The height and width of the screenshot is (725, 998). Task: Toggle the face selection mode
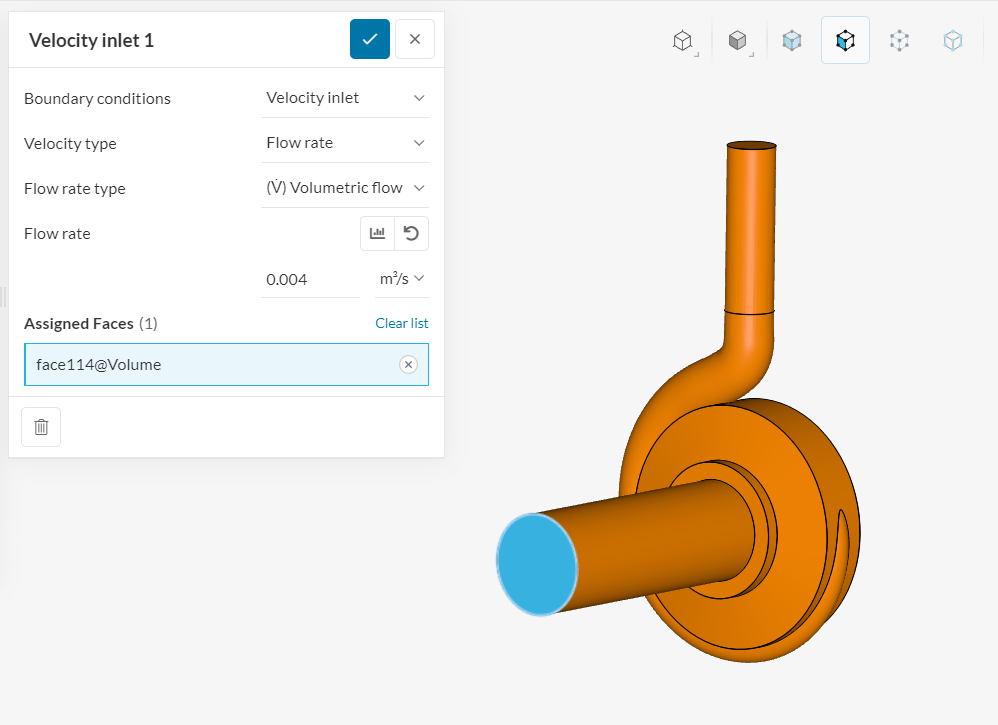click(x=845, y=41)
